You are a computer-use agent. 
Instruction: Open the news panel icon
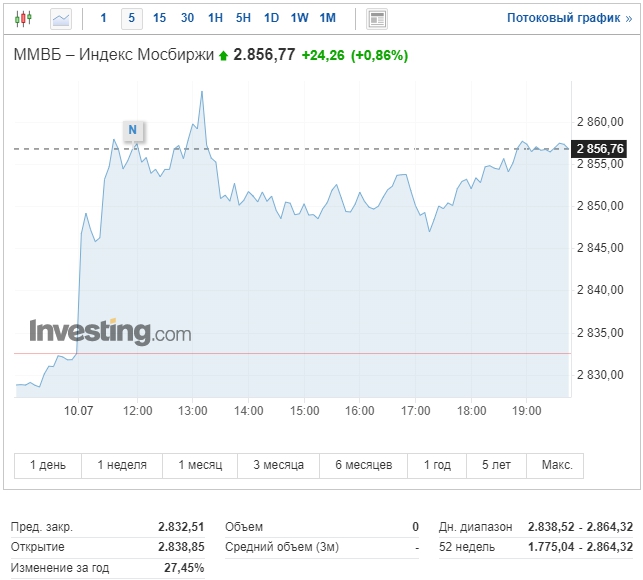[377, 19]
